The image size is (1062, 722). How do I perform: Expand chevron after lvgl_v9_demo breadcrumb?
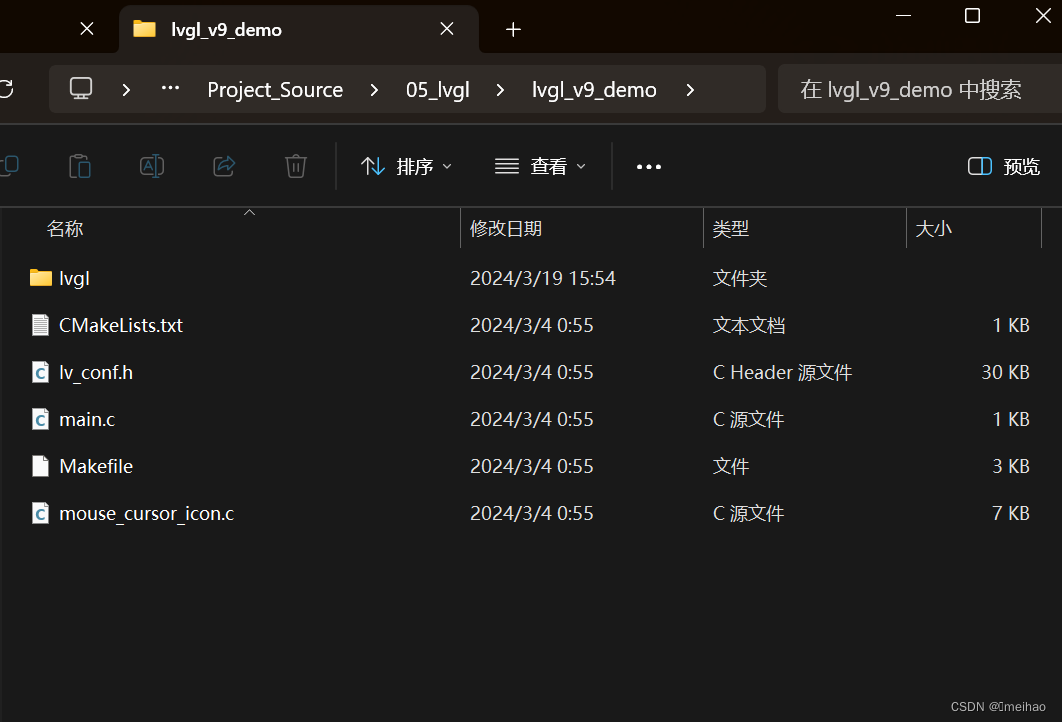click(x=690, y=89)
